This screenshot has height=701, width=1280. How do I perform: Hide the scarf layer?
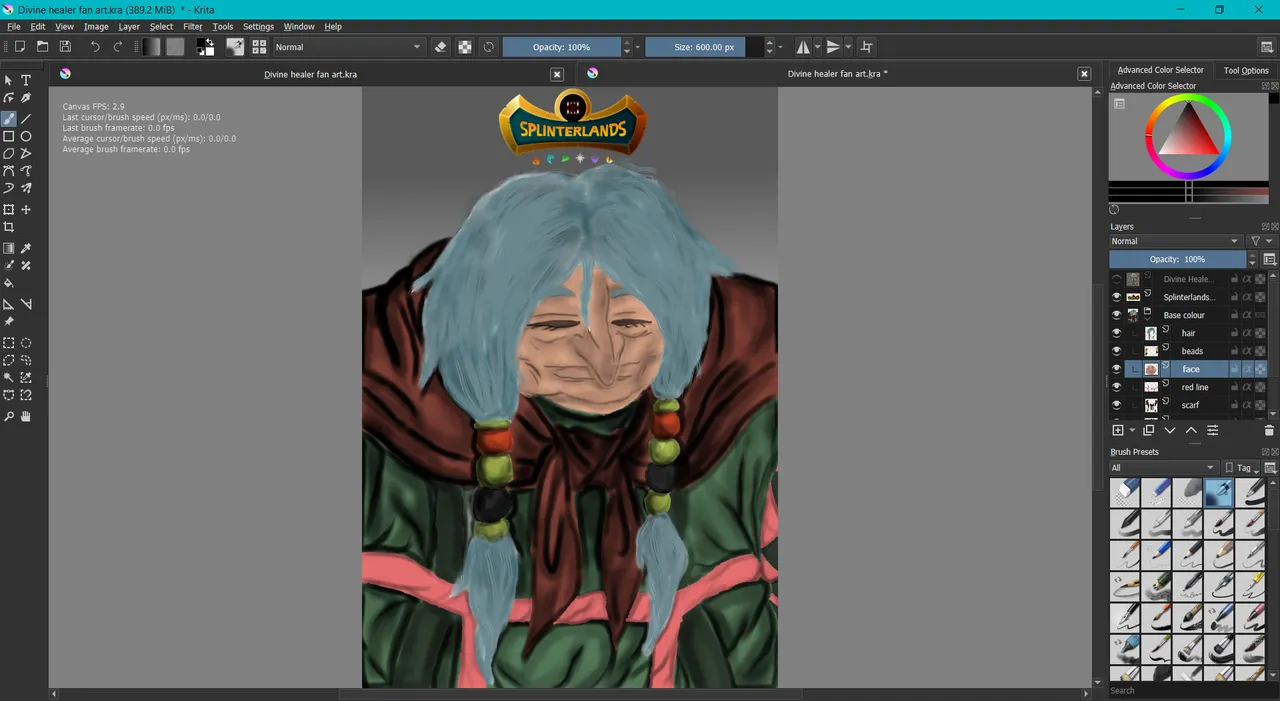(1116, 405)
